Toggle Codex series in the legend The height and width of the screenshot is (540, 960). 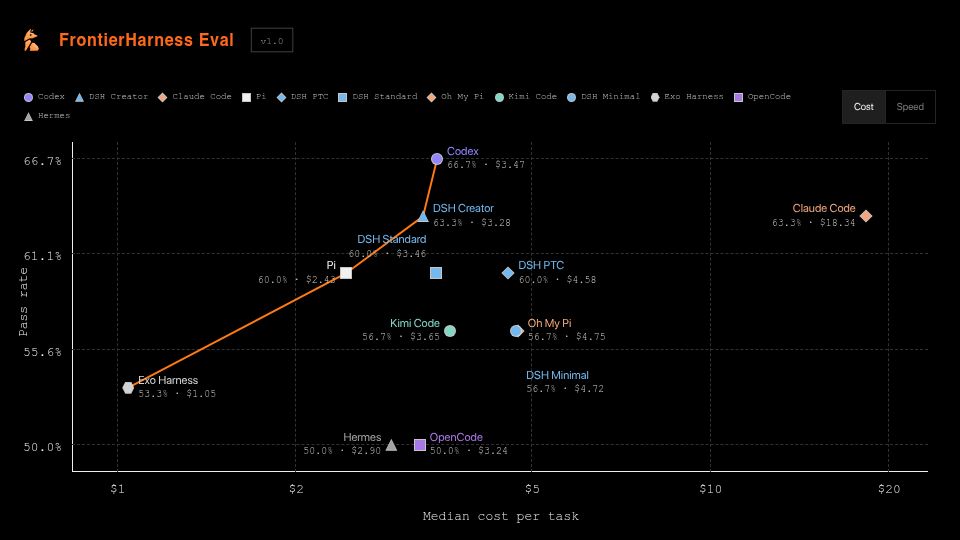click(44, 97)
